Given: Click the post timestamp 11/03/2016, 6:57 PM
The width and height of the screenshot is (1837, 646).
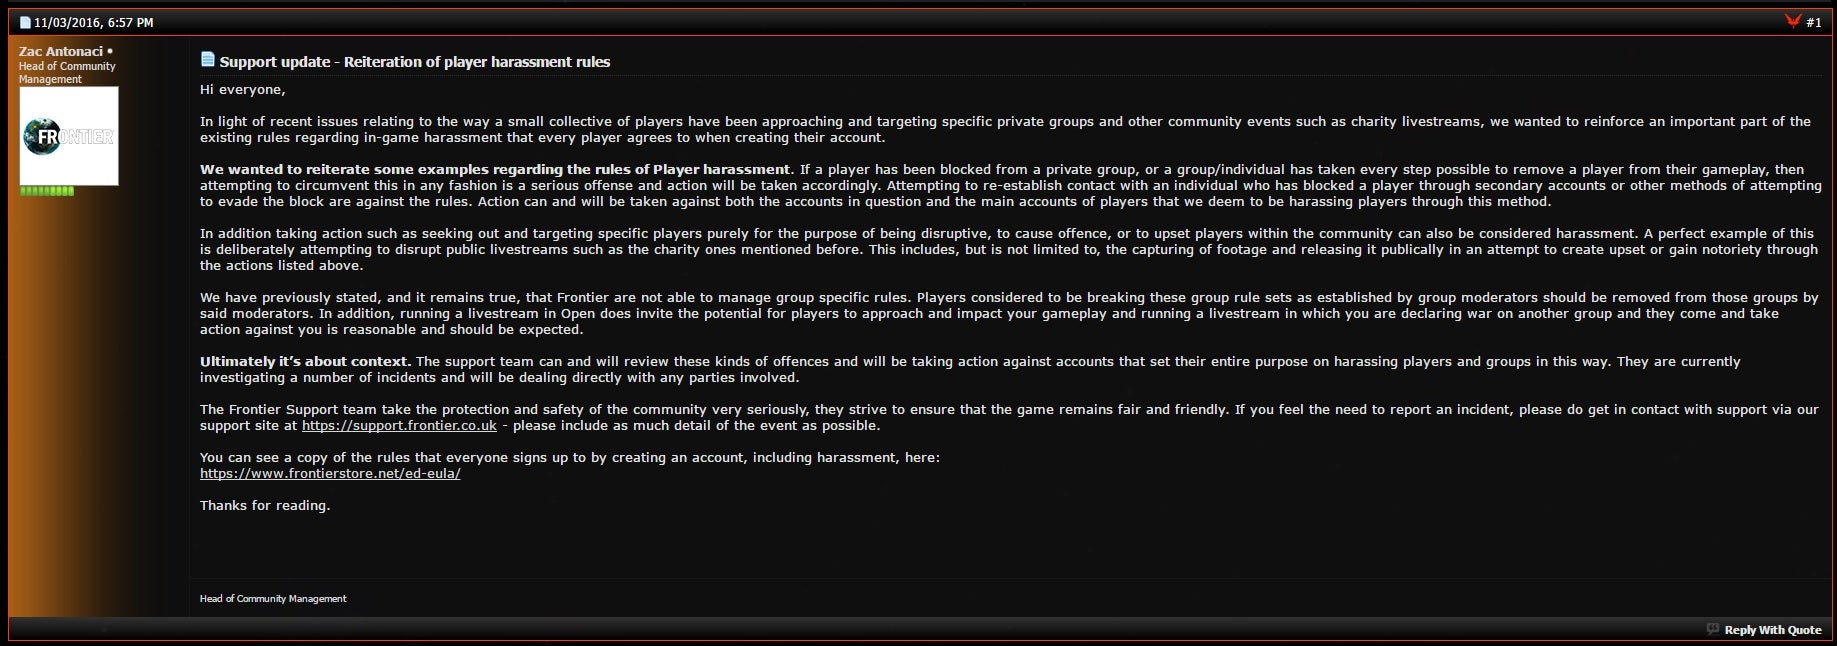Looking at the screenshot, I should 94,22.
